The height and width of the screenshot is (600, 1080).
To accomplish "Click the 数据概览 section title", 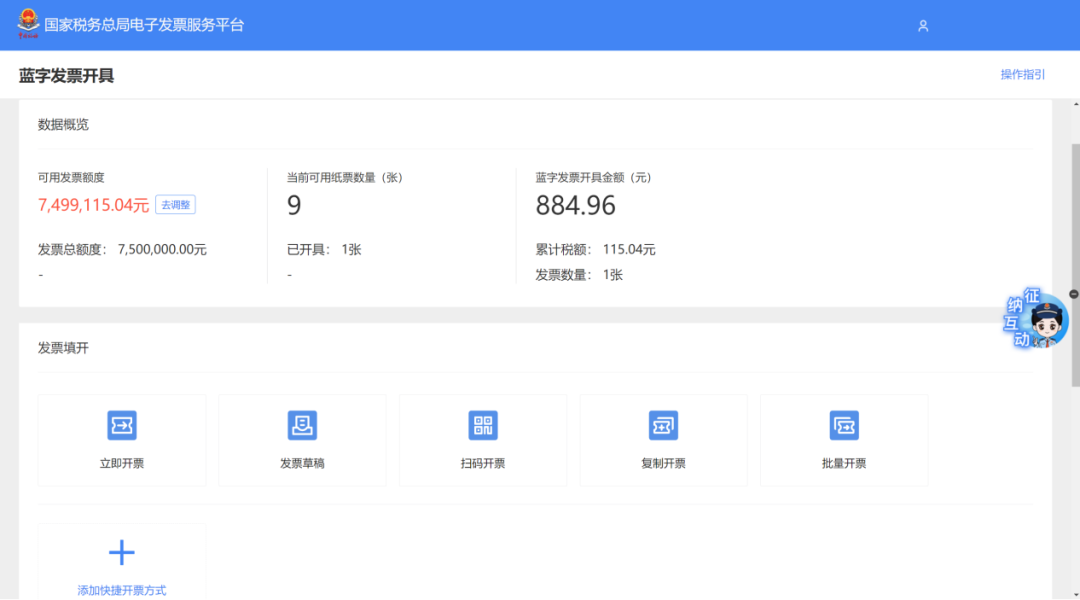I will (x=63, y=125).
